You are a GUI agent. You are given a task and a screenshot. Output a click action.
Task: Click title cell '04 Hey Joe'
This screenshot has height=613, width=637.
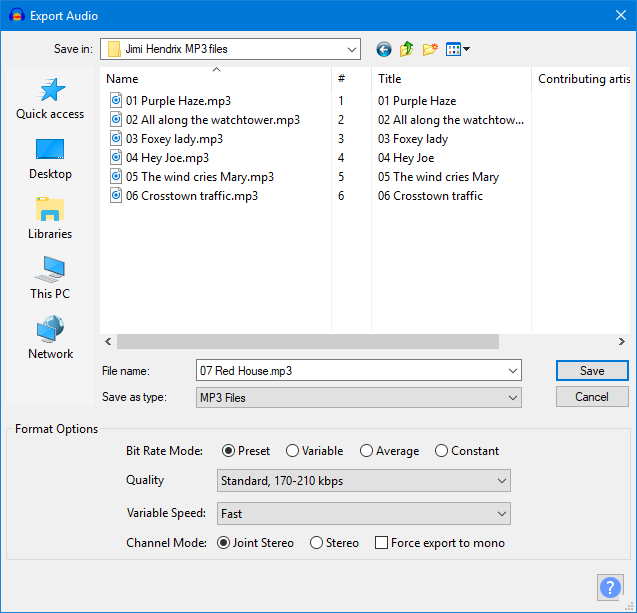[406, 158]
